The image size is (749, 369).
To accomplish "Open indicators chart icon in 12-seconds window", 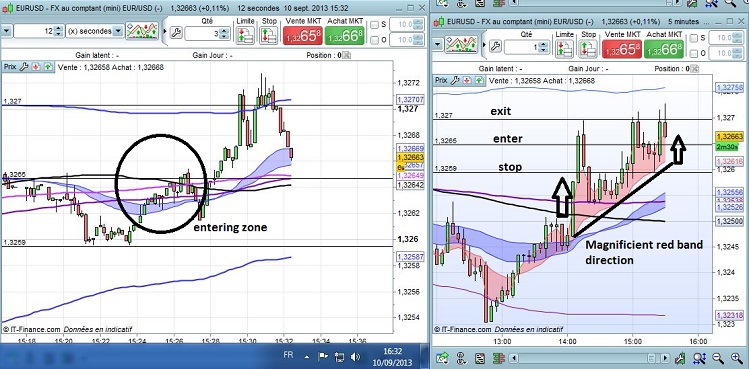I will (142, 31).
